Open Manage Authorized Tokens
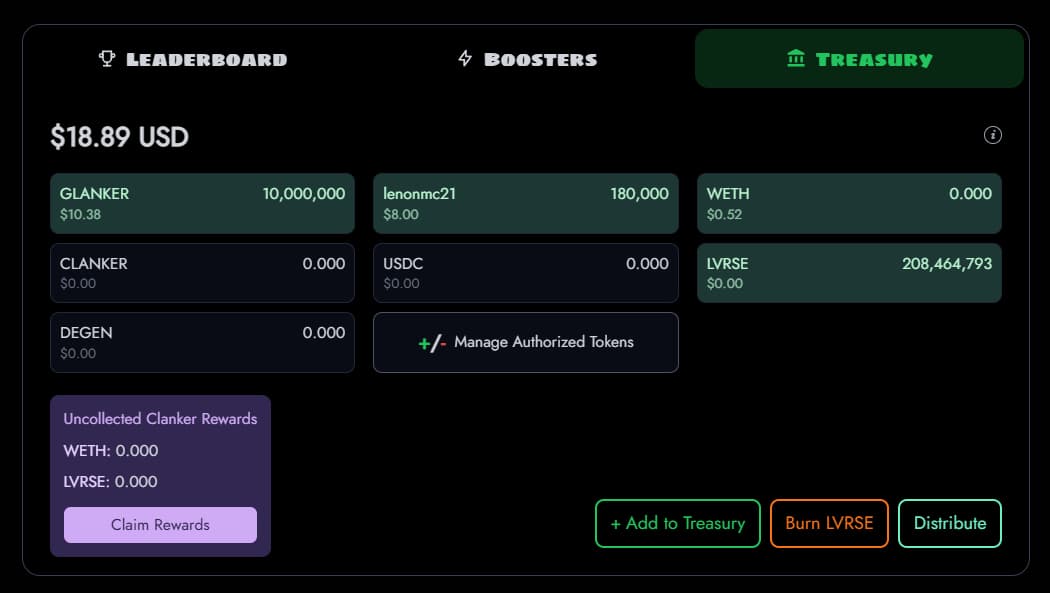 [x=526, y=343]
